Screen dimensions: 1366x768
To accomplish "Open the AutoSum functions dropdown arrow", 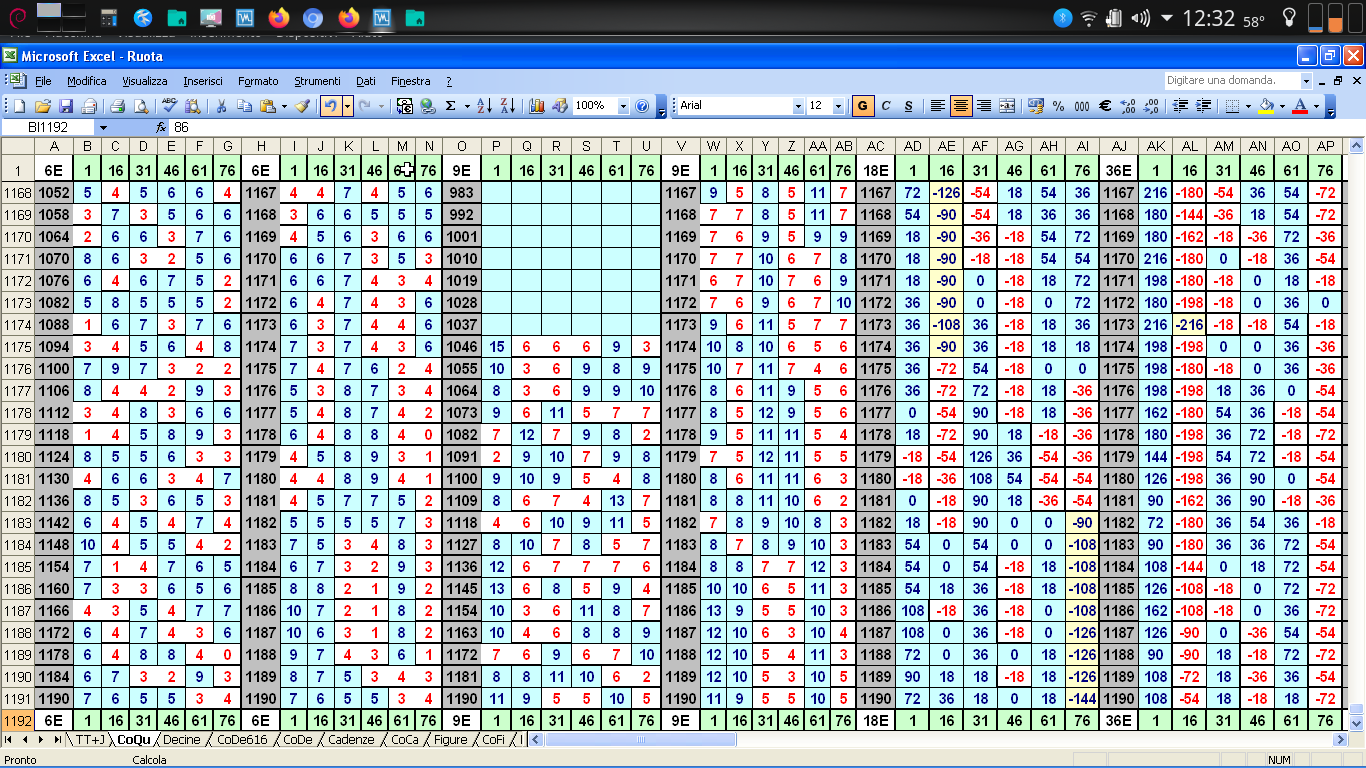I will pyautogui.click(x=466, y=105).
